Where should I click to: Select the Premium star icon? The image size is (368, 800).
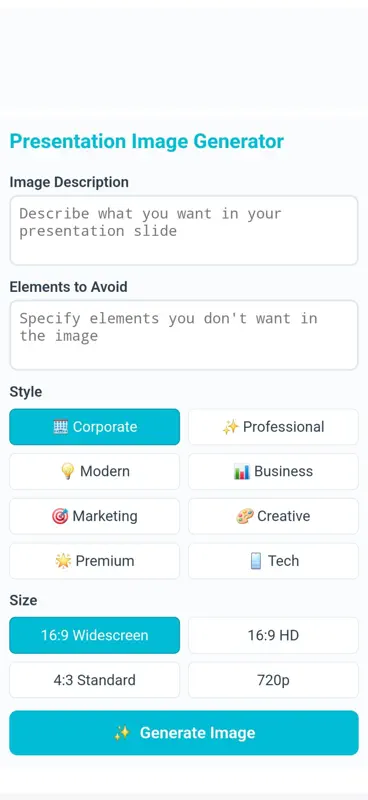(x=63, y=561)
